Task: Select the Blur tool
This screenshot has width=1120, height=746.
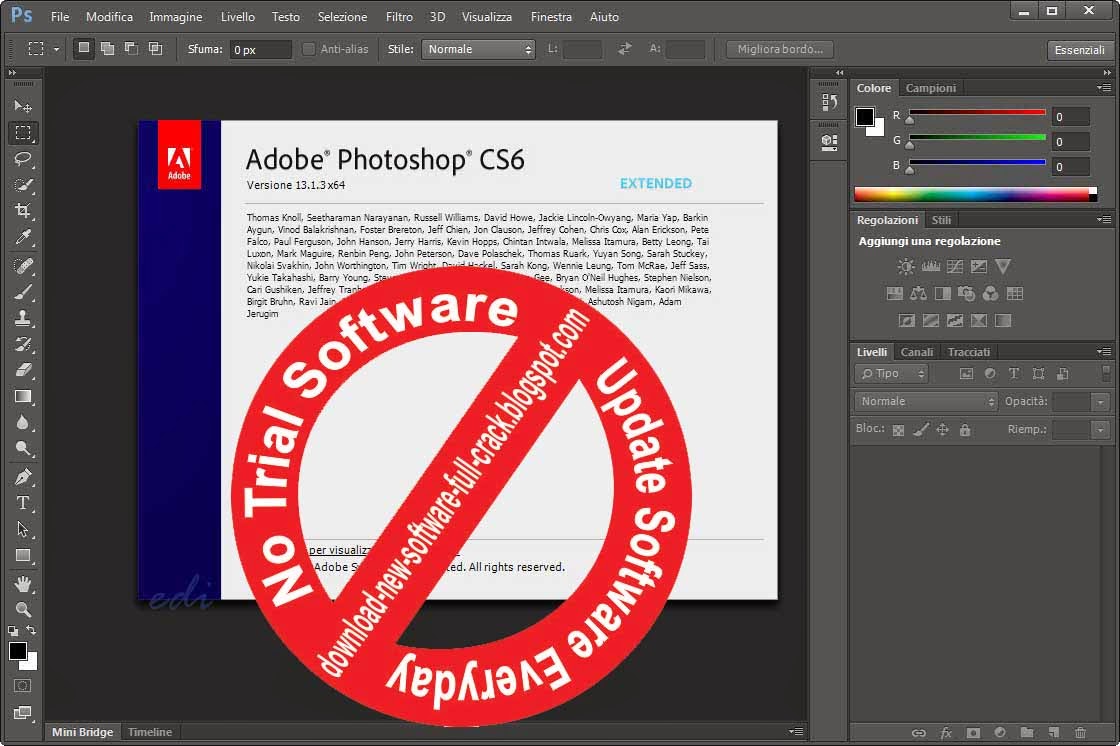Action: 23,422
